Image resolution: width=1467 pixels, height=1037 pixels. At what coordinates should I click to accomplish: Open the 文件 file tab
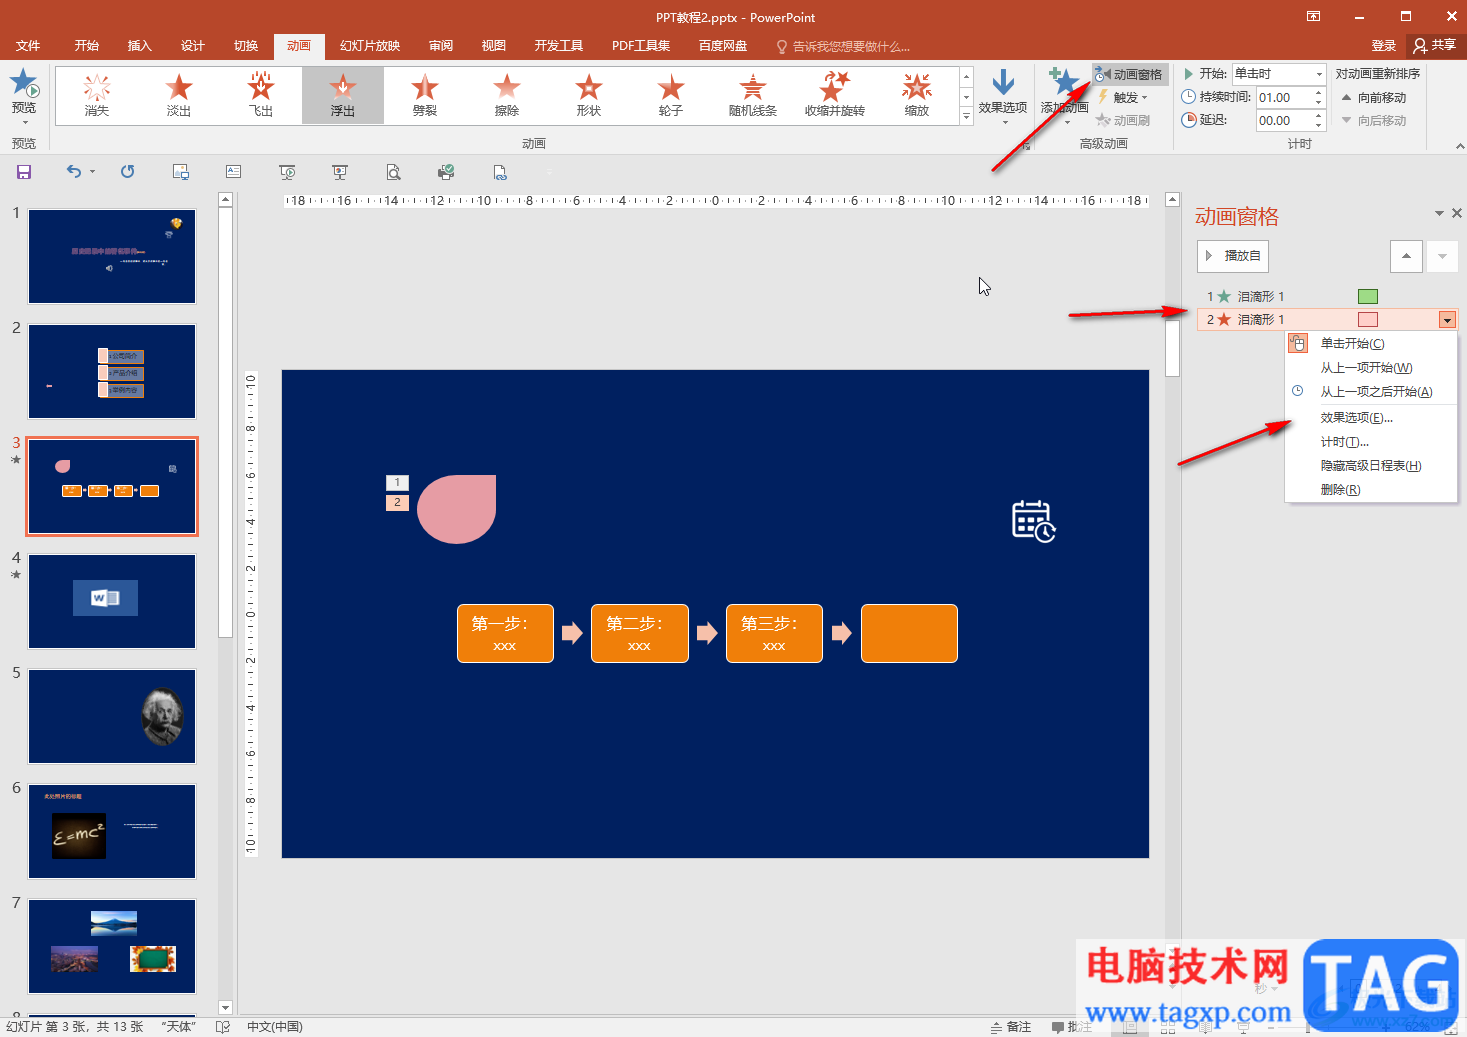pyautogui.click(x=28, y=46)
